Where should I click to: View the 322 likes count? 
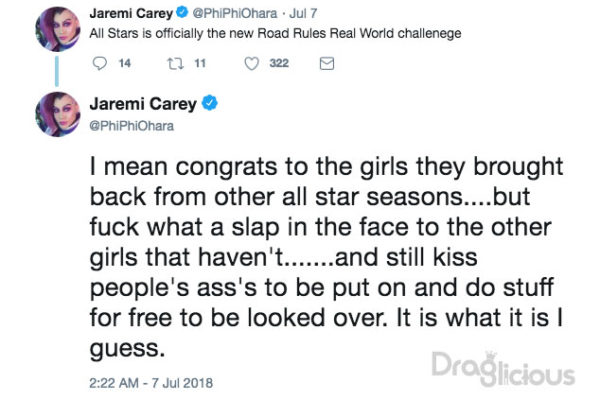coord(279,63)
